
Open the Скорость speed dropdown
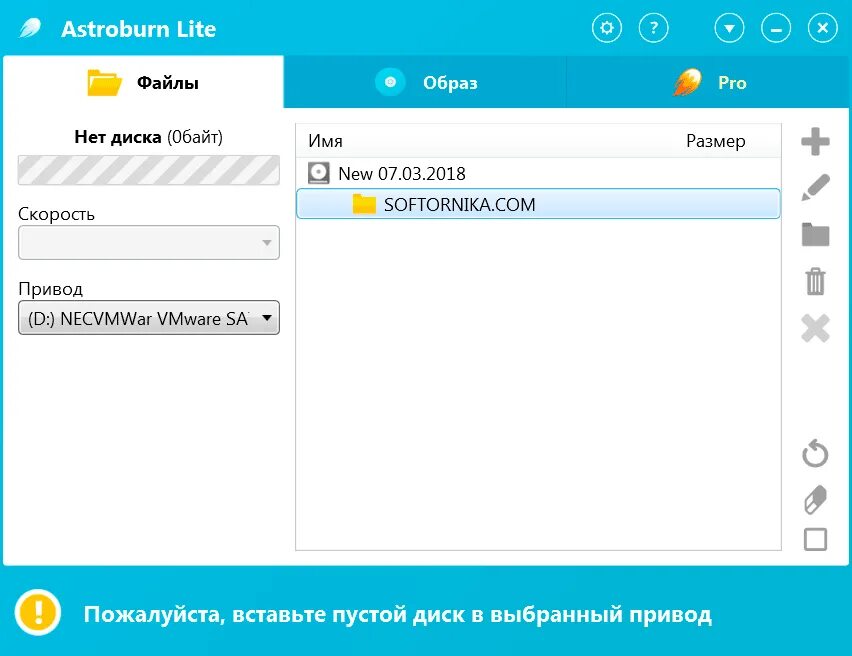[148, 242]
